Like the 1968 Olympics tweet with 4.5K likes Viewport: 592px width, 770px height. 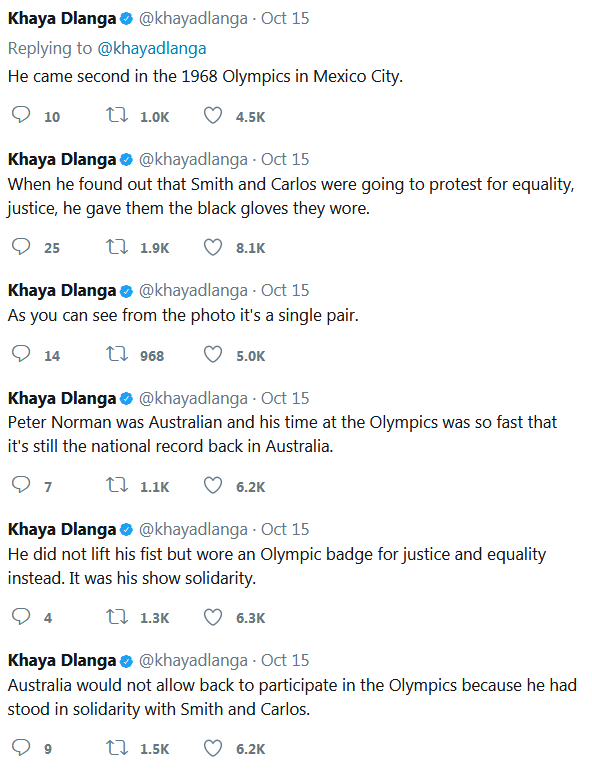coord(213,116)
